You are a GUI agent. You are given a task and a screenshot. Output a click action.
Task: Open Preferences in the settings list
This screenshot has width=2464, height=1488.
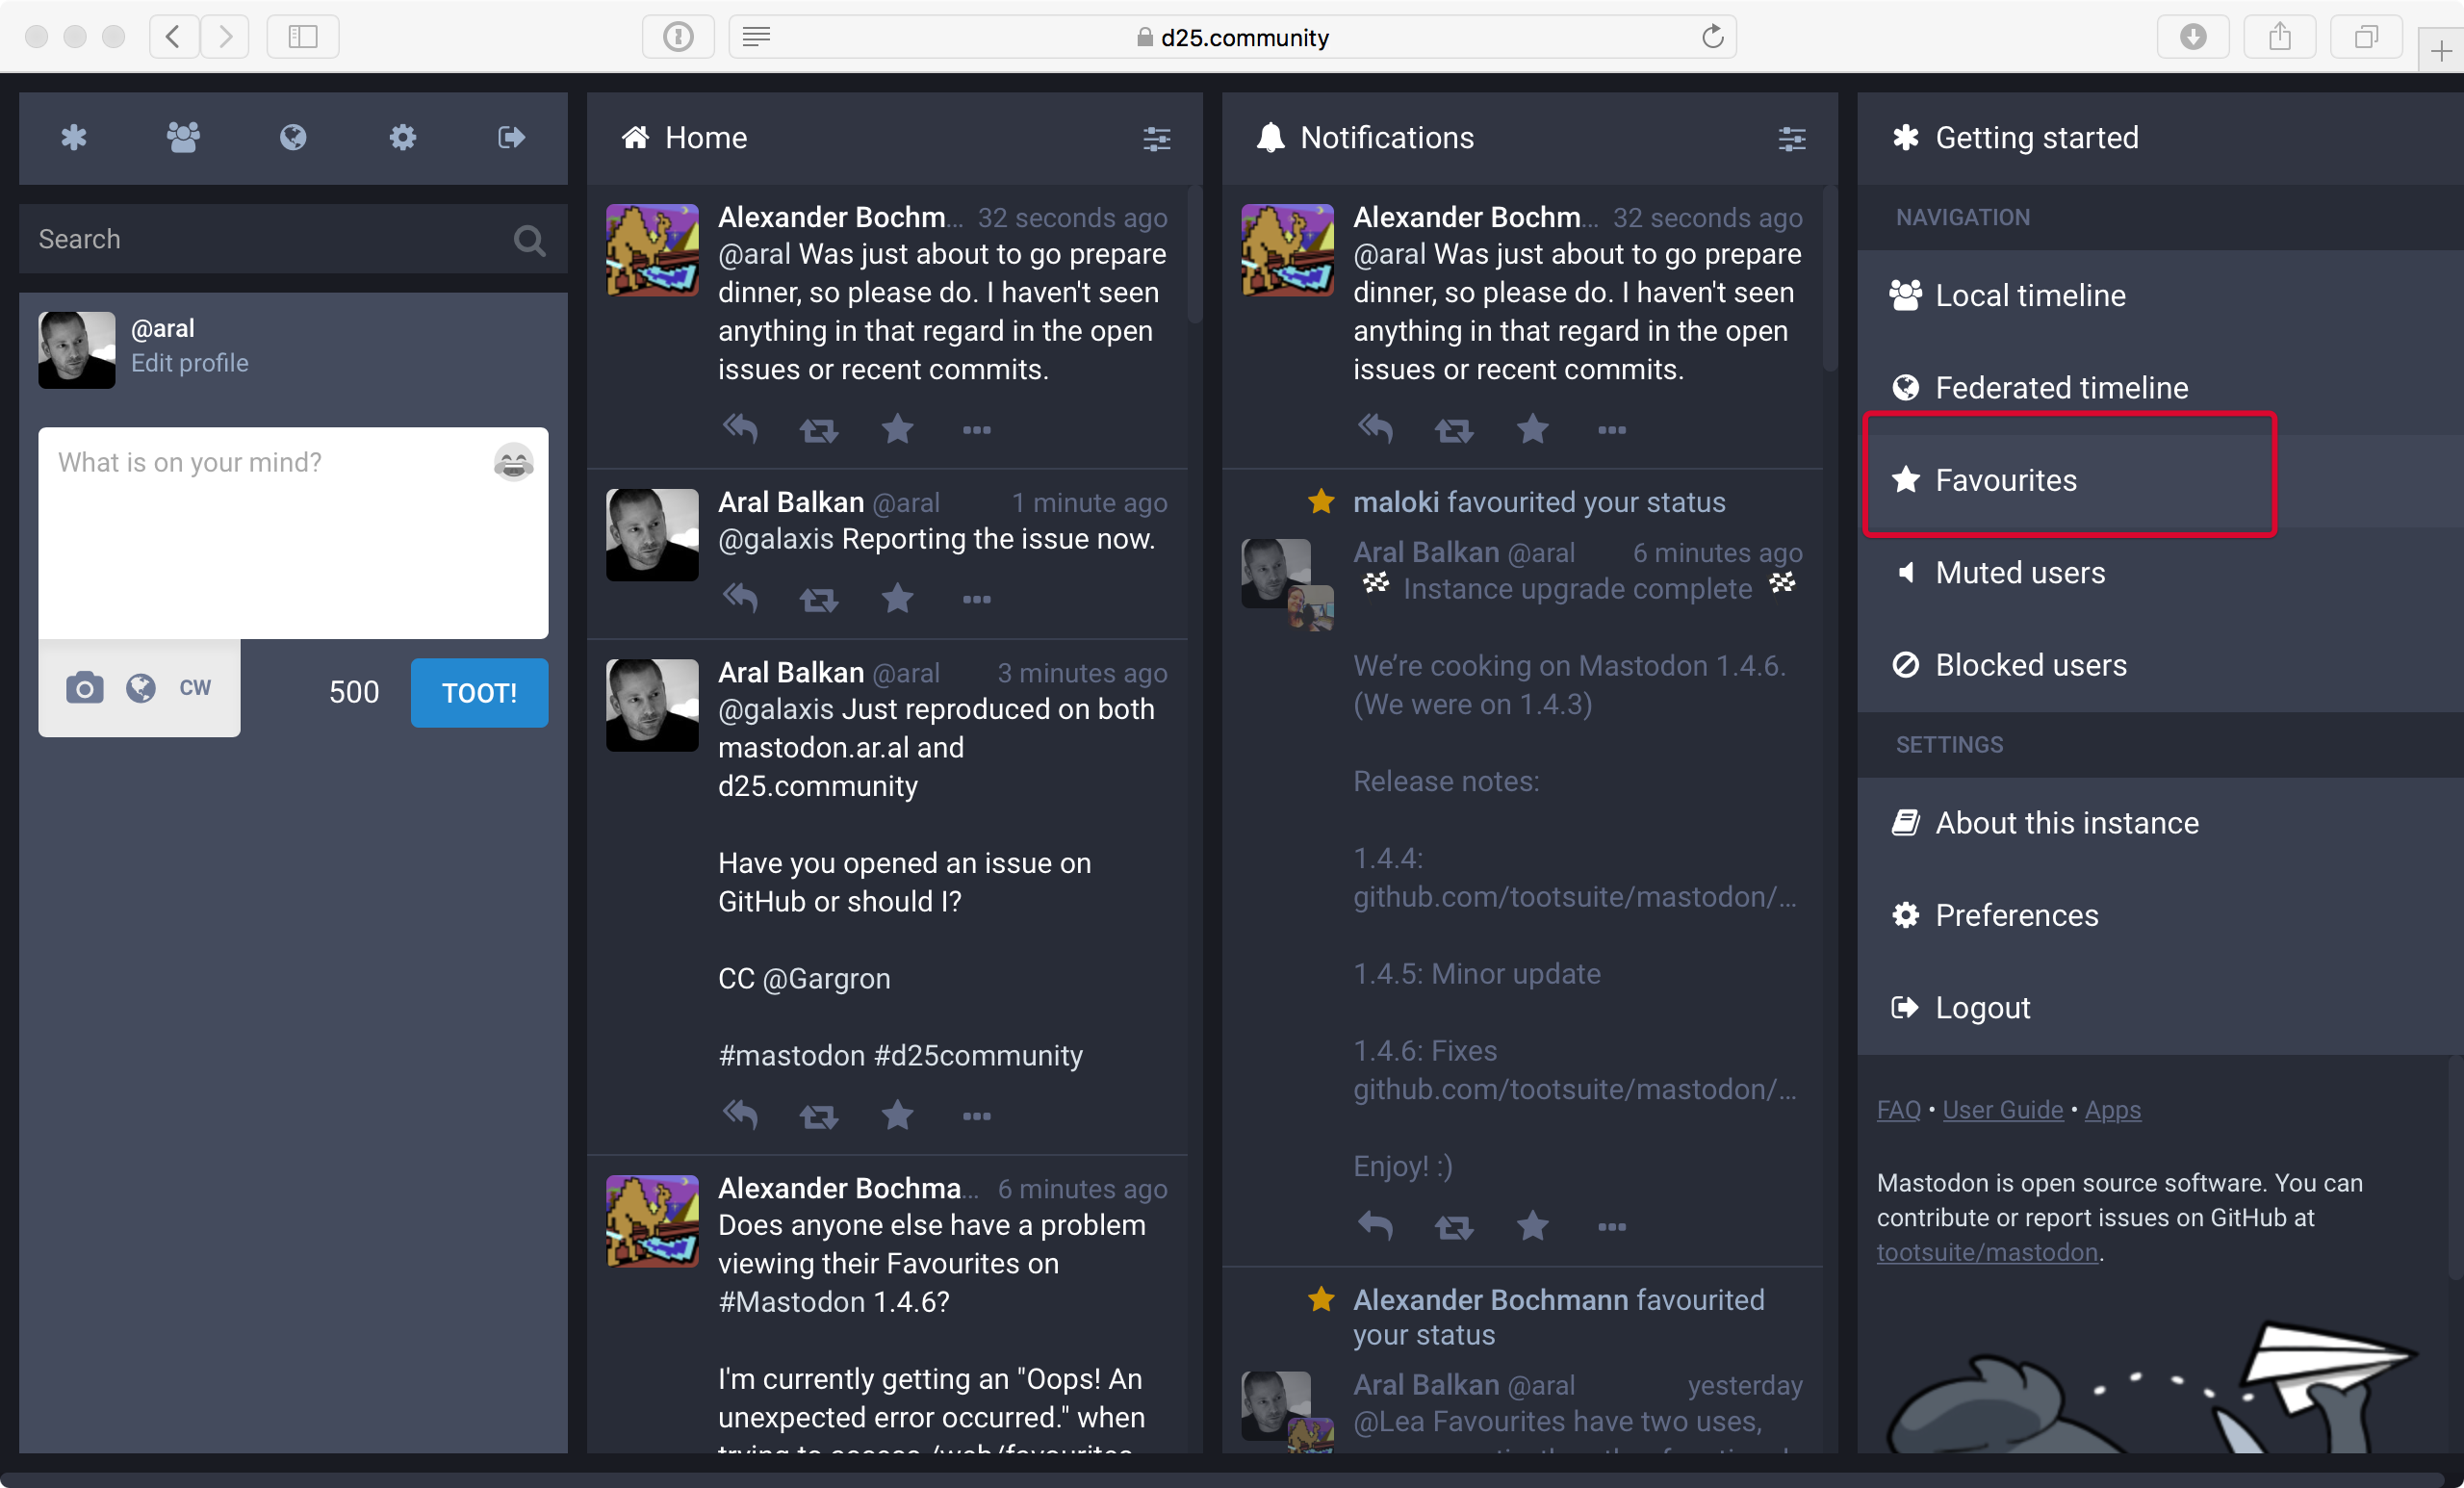(x=2016, y=915)
